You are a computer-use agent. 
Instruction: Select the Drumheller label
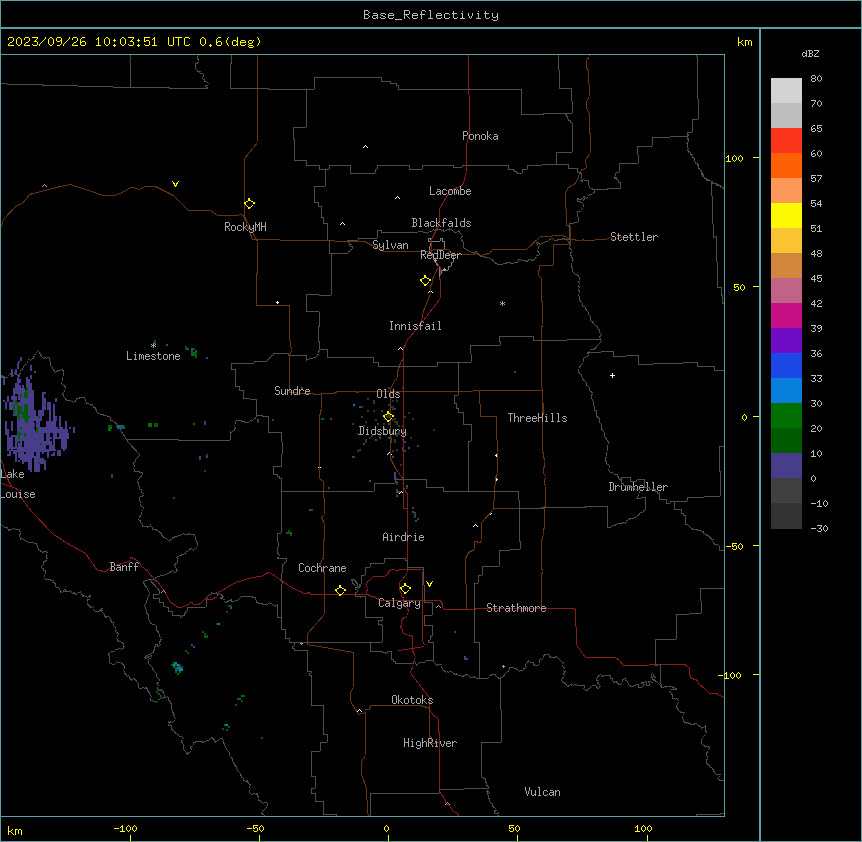pos(638,487)
